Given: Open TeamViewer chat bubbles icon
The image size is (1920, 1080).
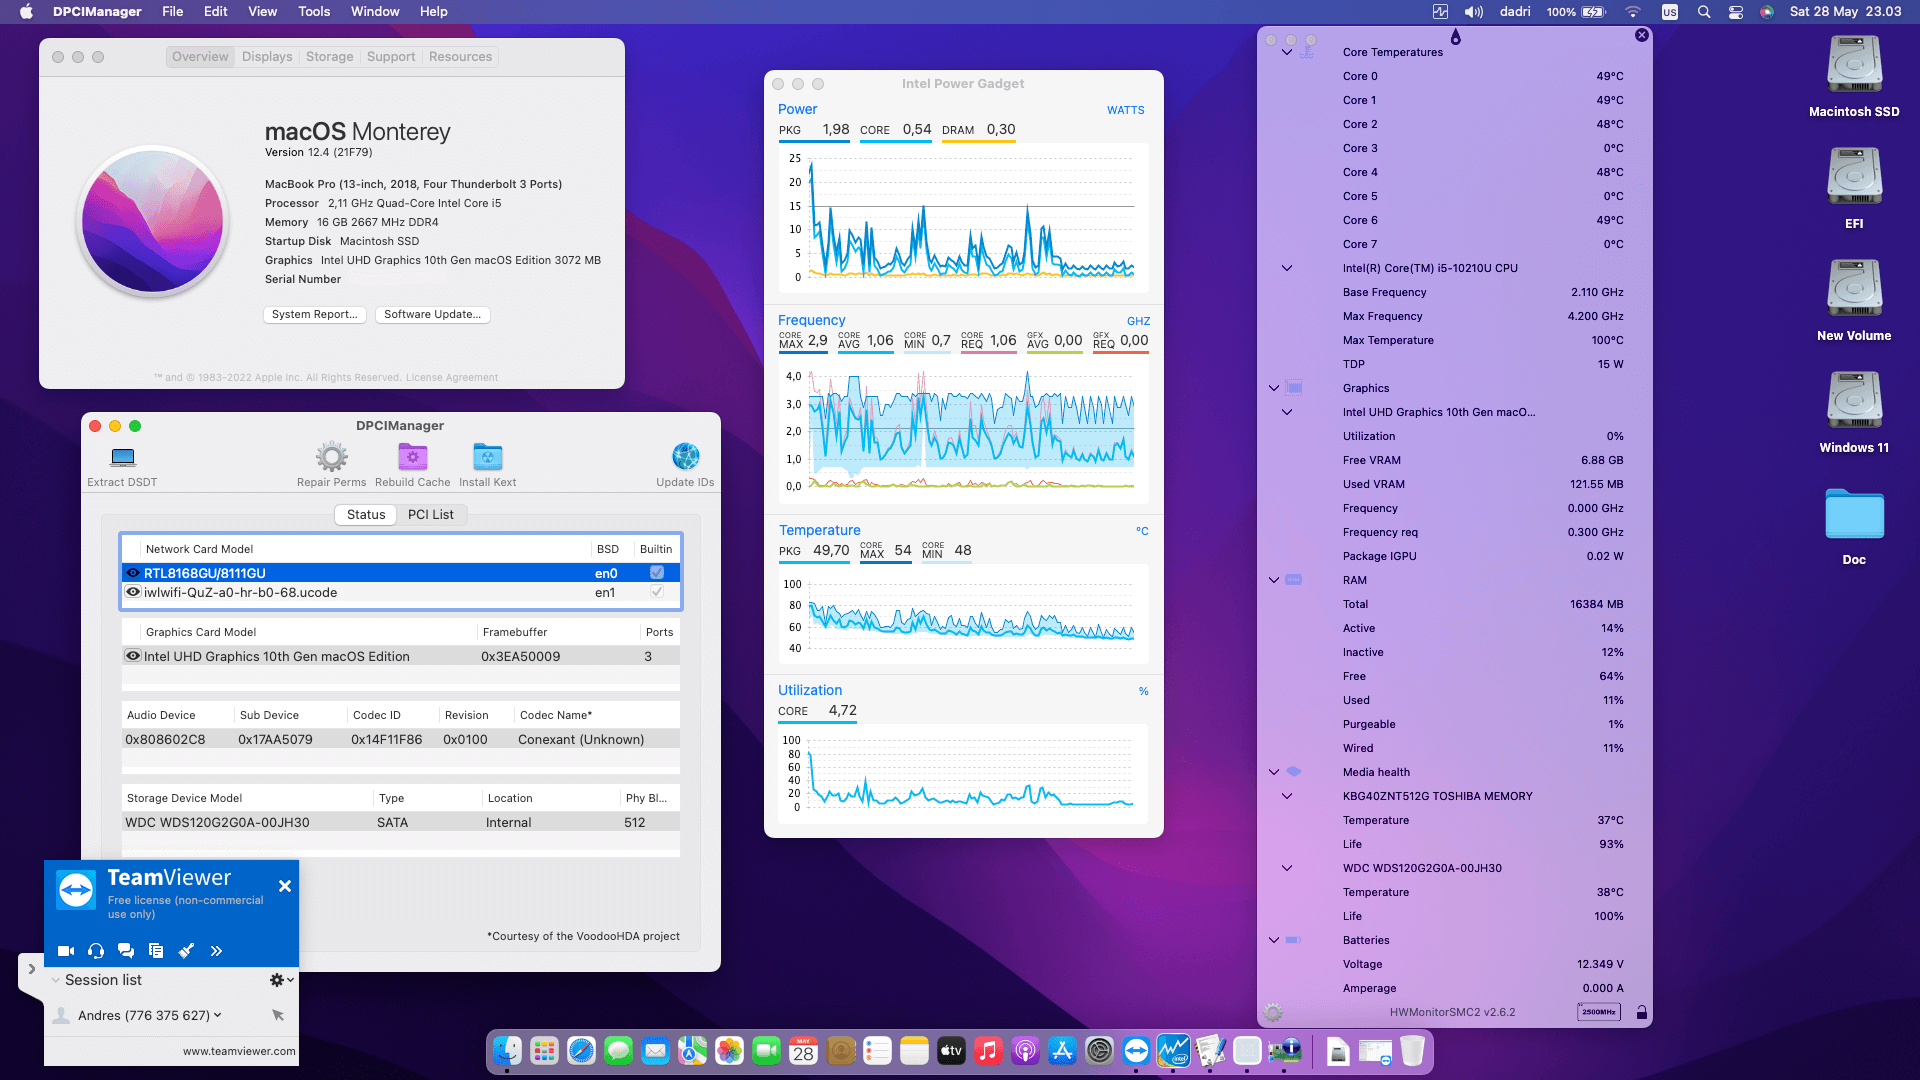Looking at the screenshot, I should coord(126,951).
